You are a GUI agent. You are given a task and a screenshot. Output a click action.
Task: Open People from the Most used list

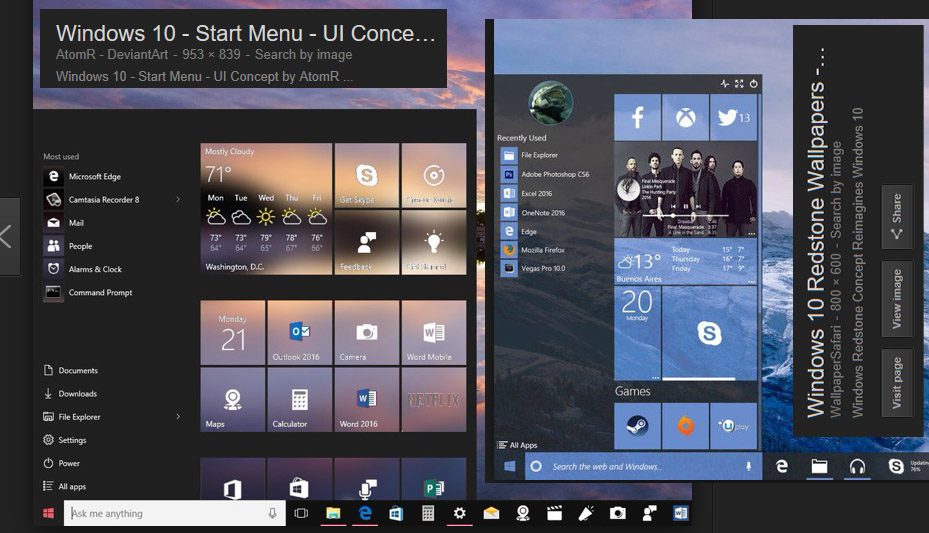point(68,246)
